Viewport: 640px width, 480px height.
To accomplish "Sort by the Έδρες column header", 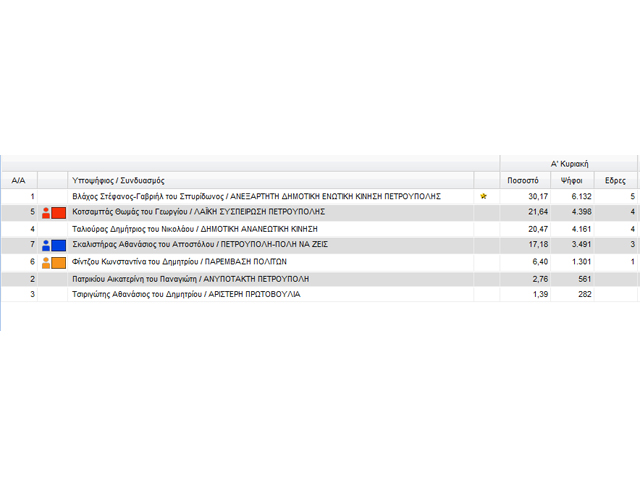I will point(616,180).
